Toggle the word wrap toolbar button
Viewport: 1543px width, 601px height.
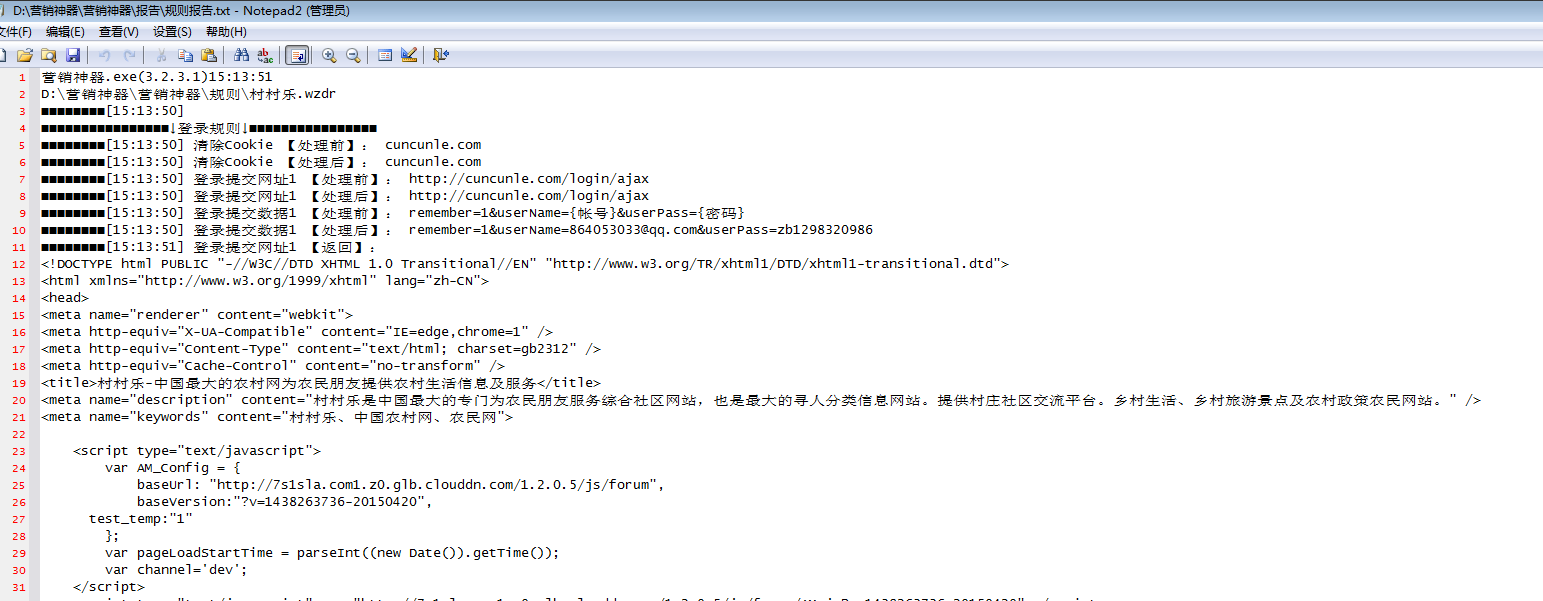point(297,55)
